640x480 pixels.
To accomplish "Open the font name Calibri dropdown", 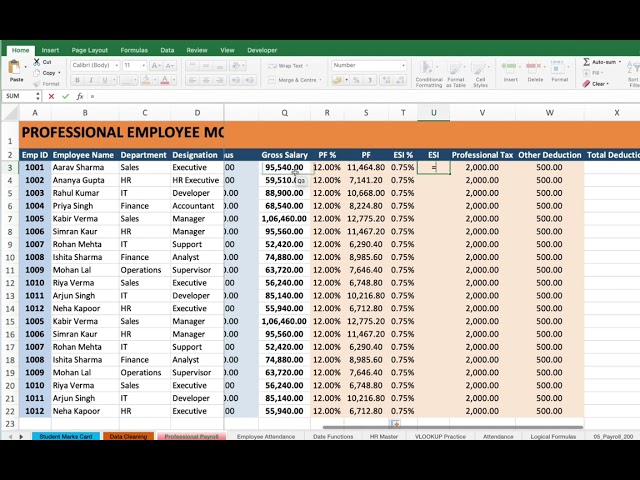I will pyautogui.click(x=117, y=65).
